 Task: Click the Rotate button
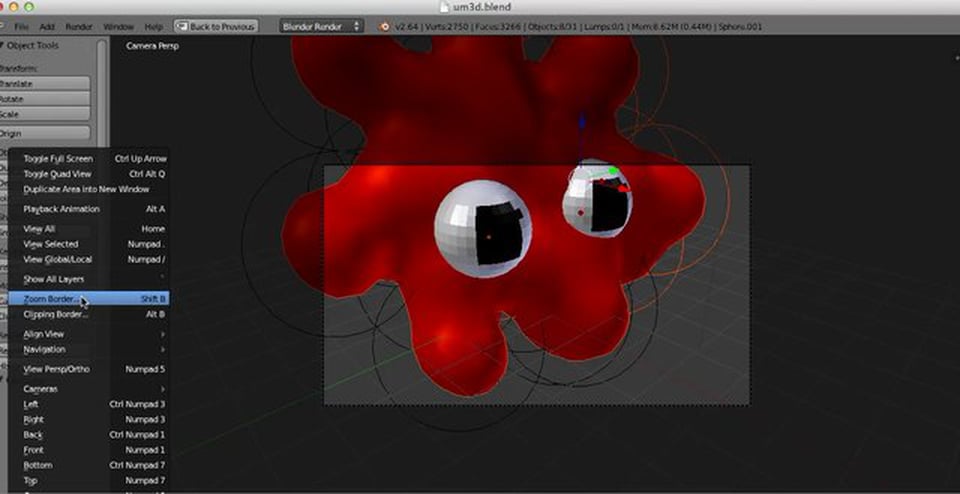pyautogui.click(x=44, y=99)
